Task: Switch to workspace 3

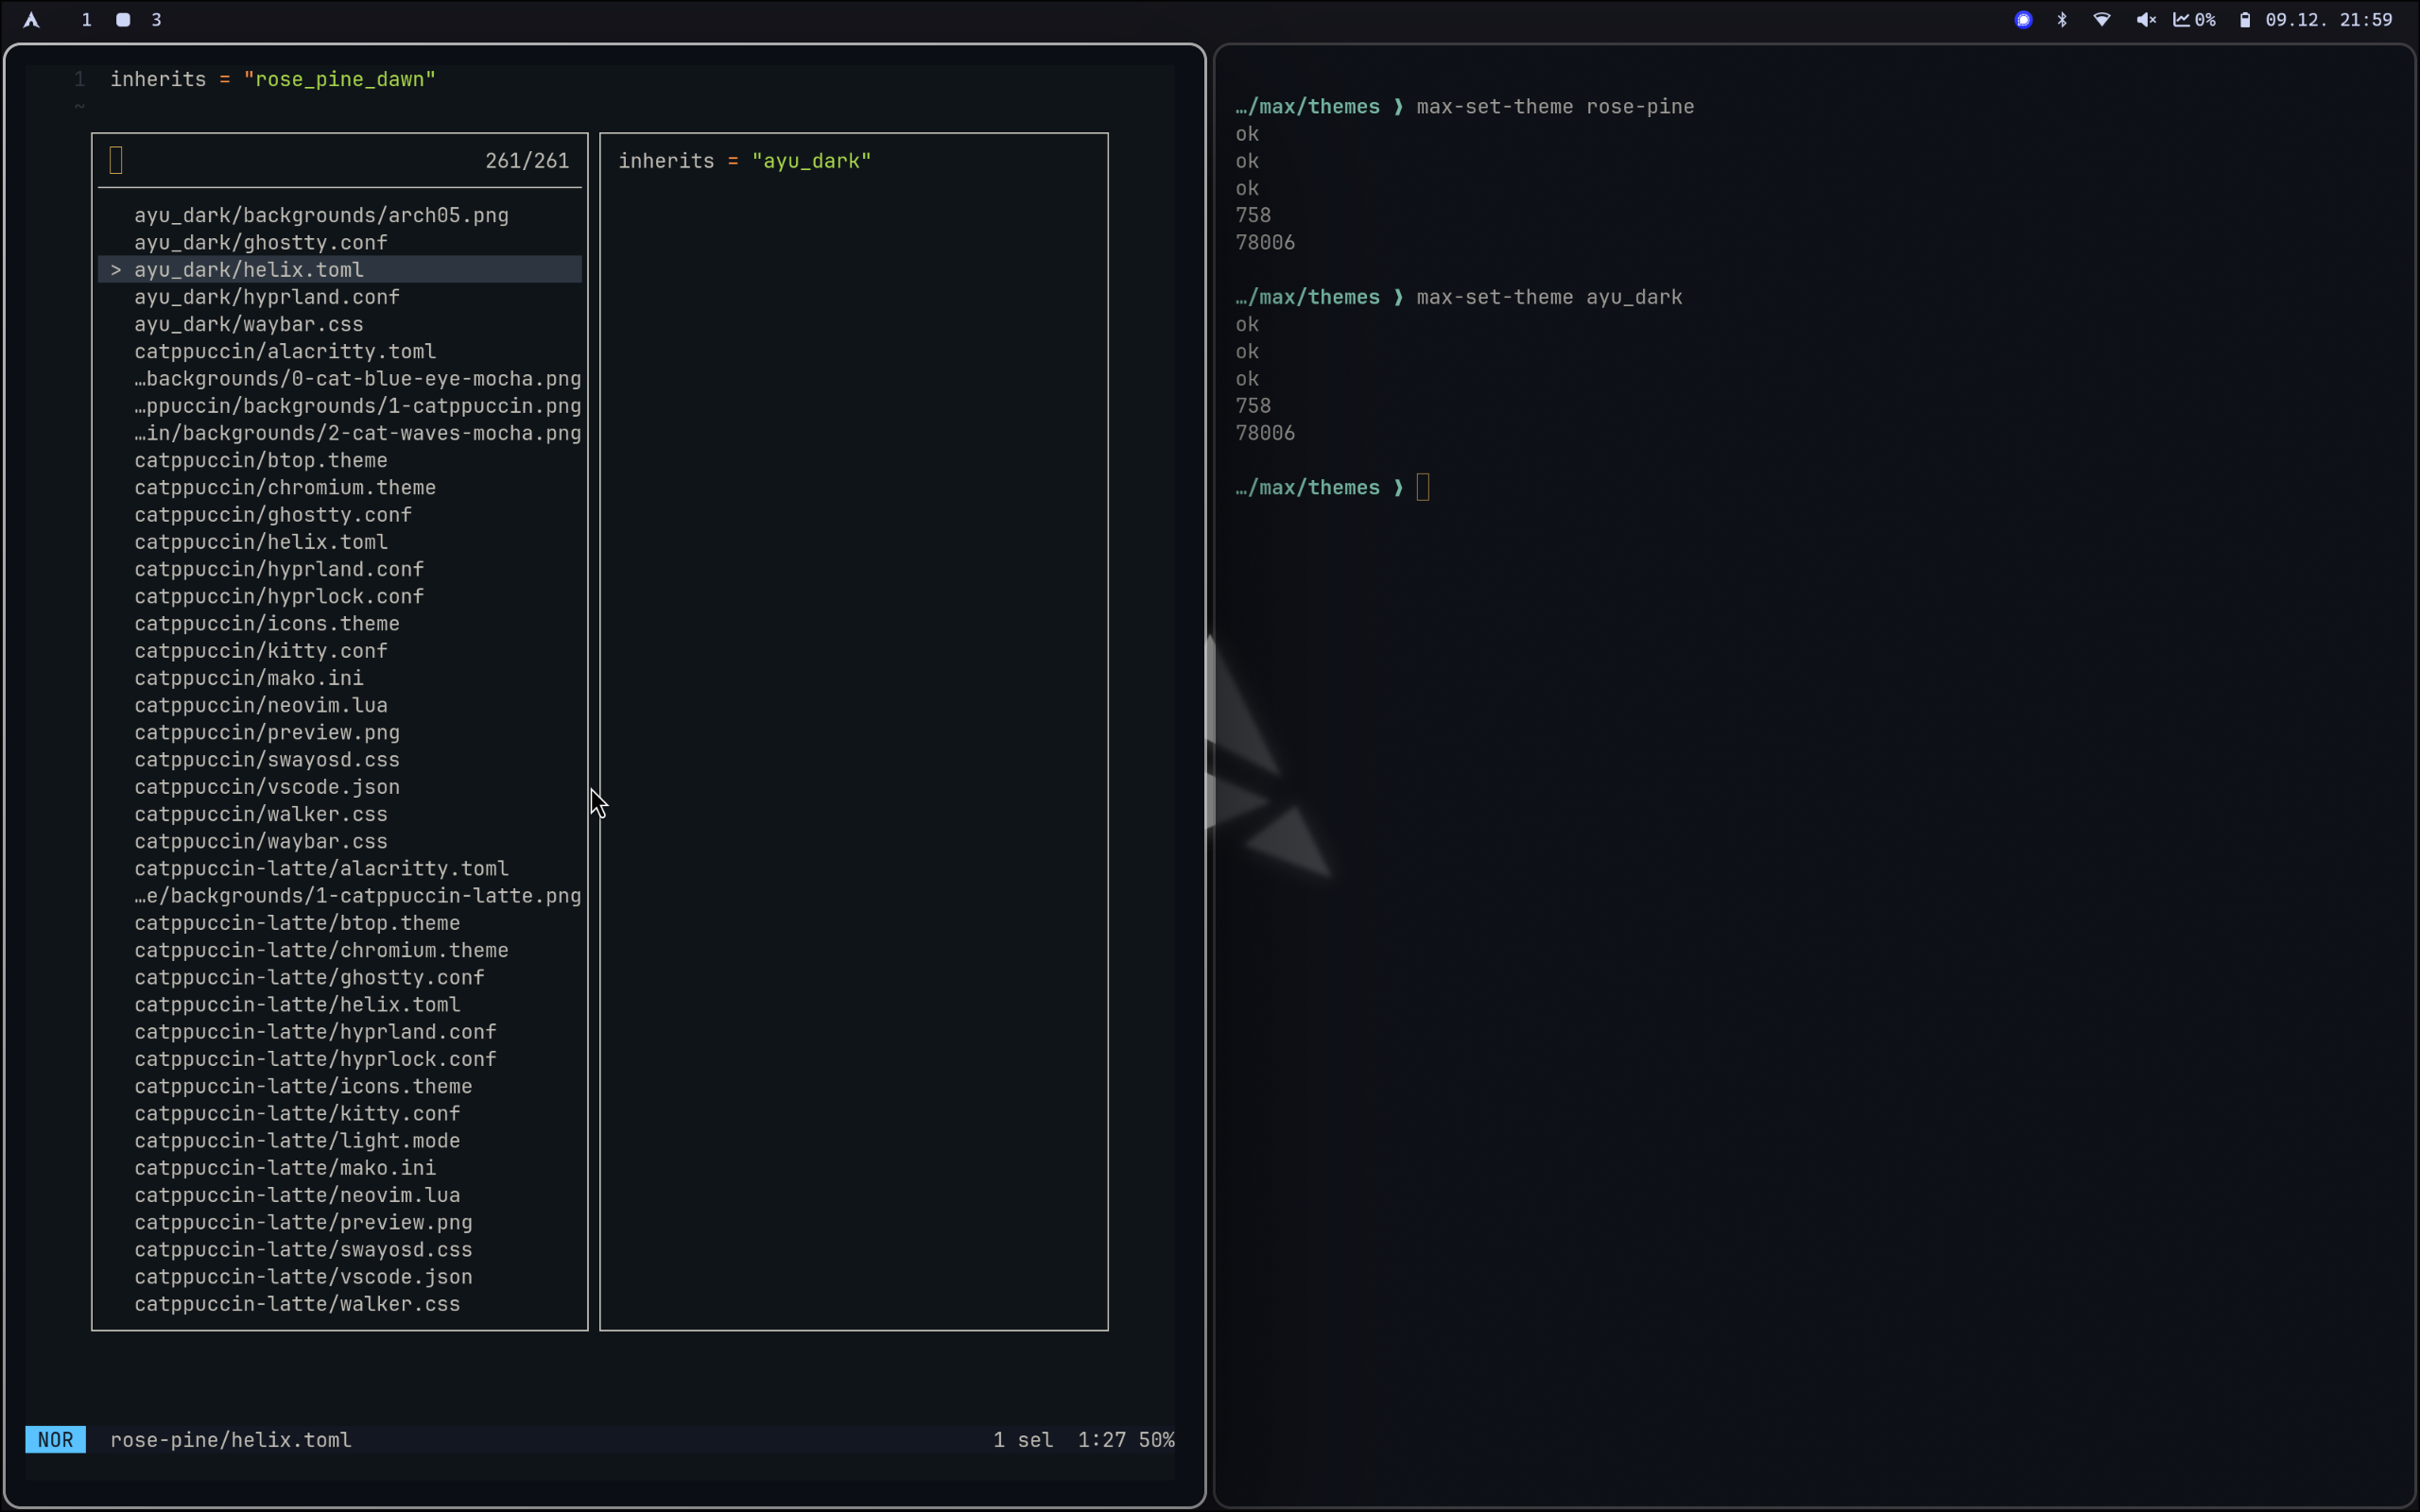Action: (x=156, y=19)
